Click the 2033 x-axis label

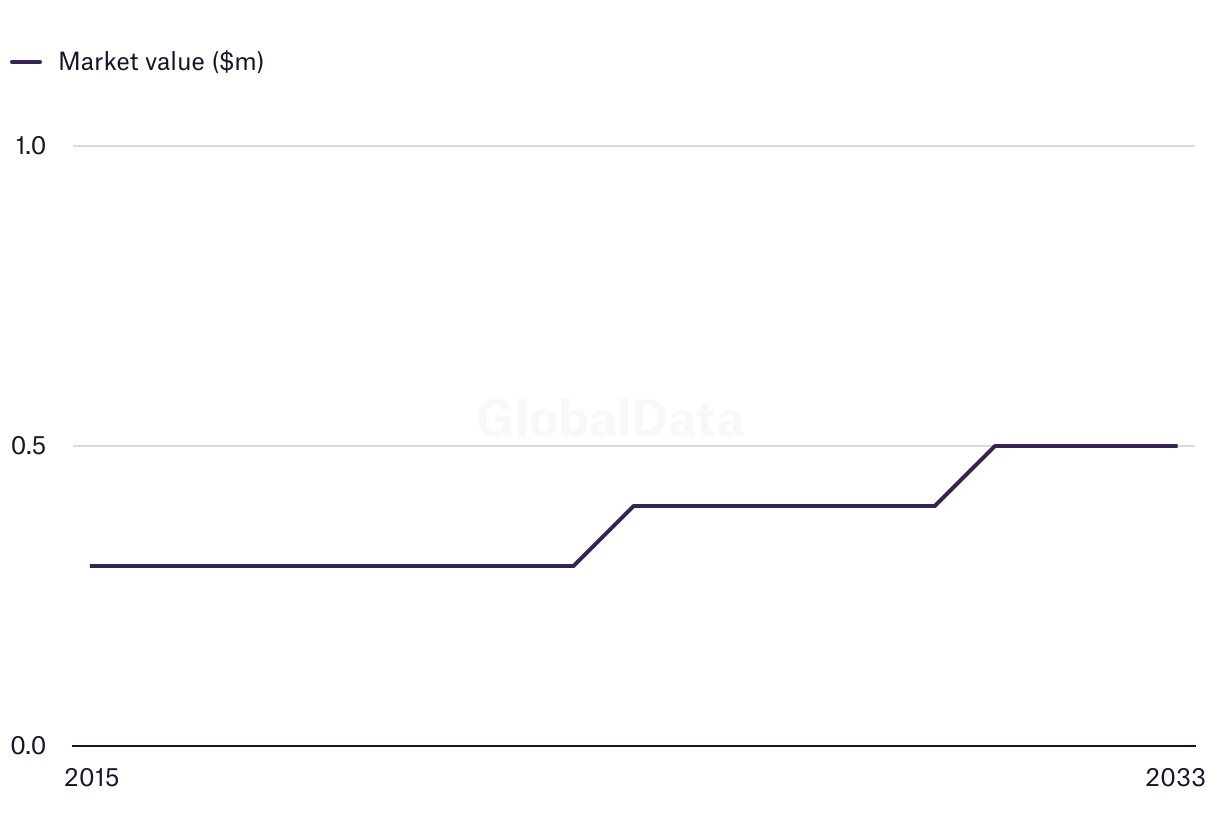pyautogui.click(x=1176, y=778)
